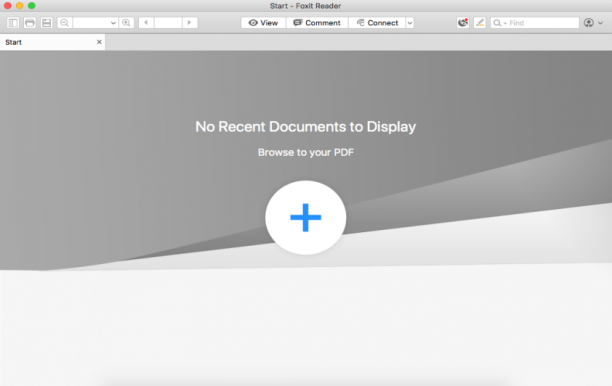Zoom in with the magnifier plus icon
612x386 pixels.
(126, 23)
